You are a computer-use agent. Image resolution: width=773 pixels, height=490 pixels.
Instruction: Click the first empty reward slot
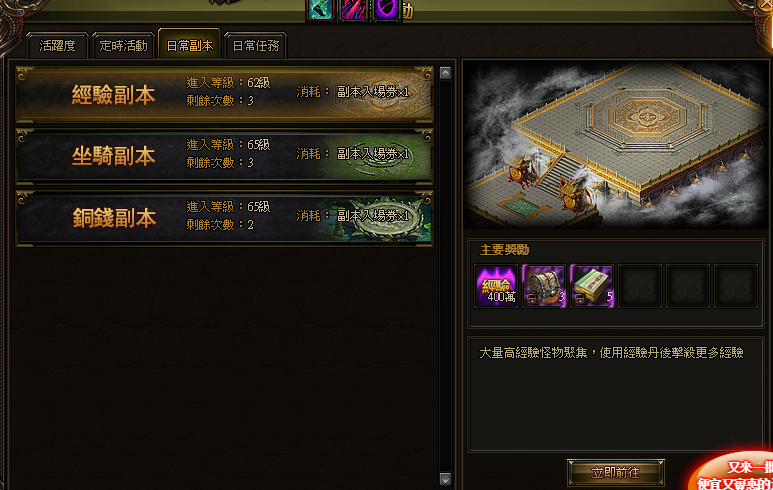(640, 286)
